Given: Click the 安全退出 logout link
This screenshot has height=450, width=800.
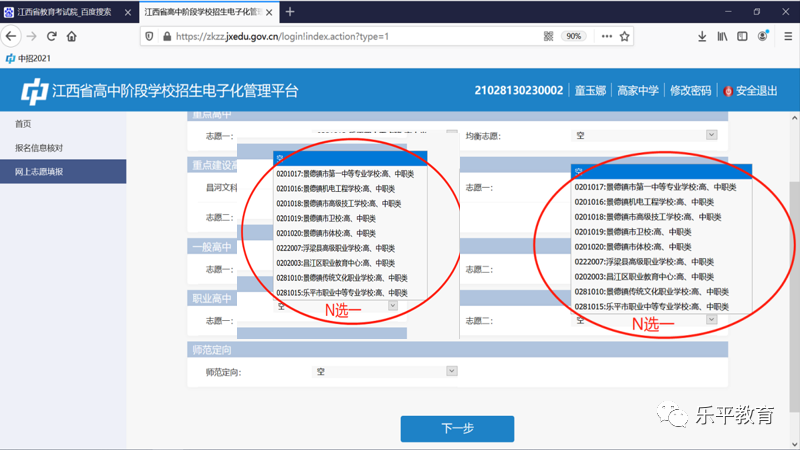Looking at the screenshot, I should [750, 91].
